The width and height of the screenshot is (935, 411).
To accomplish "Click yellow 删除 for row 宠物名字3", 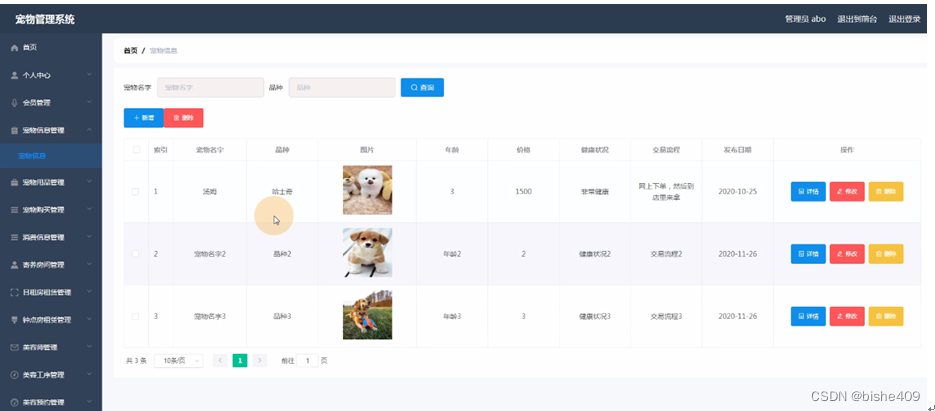I will pos(886,316).
